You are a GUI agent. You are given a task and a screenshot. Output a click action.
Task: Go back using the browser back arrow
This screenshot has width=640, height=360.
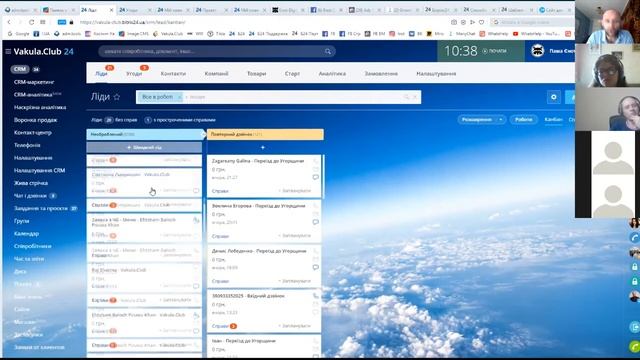click(9, 22)
